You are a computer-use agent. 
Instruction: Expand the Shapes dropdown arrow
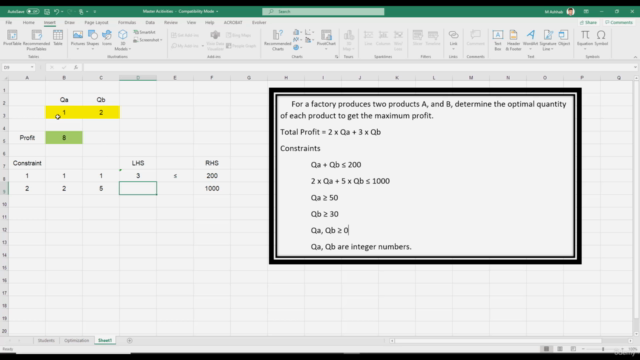[x=93, y=49]
